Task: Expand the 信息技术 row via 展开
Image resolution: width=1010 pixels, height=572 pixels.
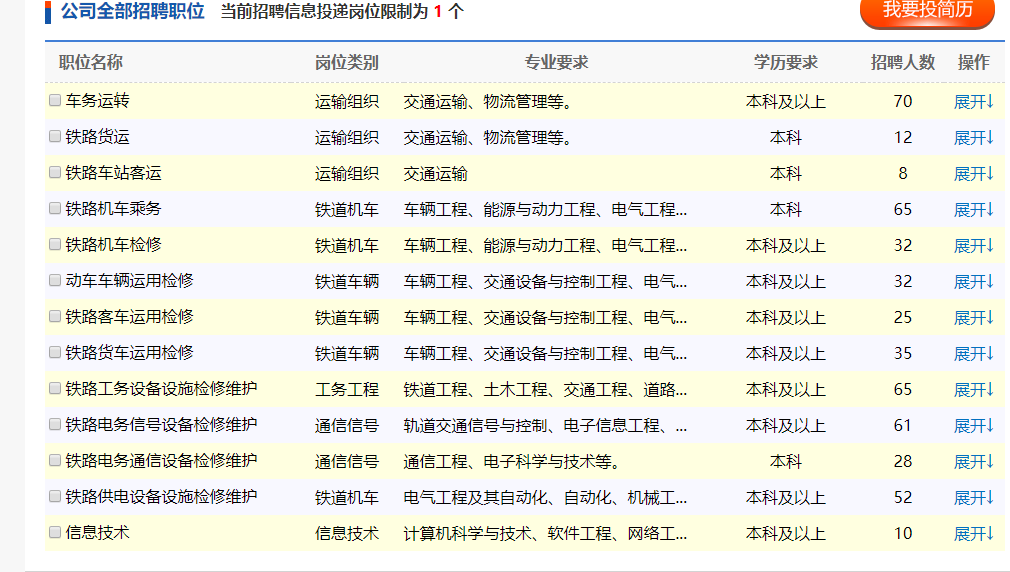Action: pos(973,534)
